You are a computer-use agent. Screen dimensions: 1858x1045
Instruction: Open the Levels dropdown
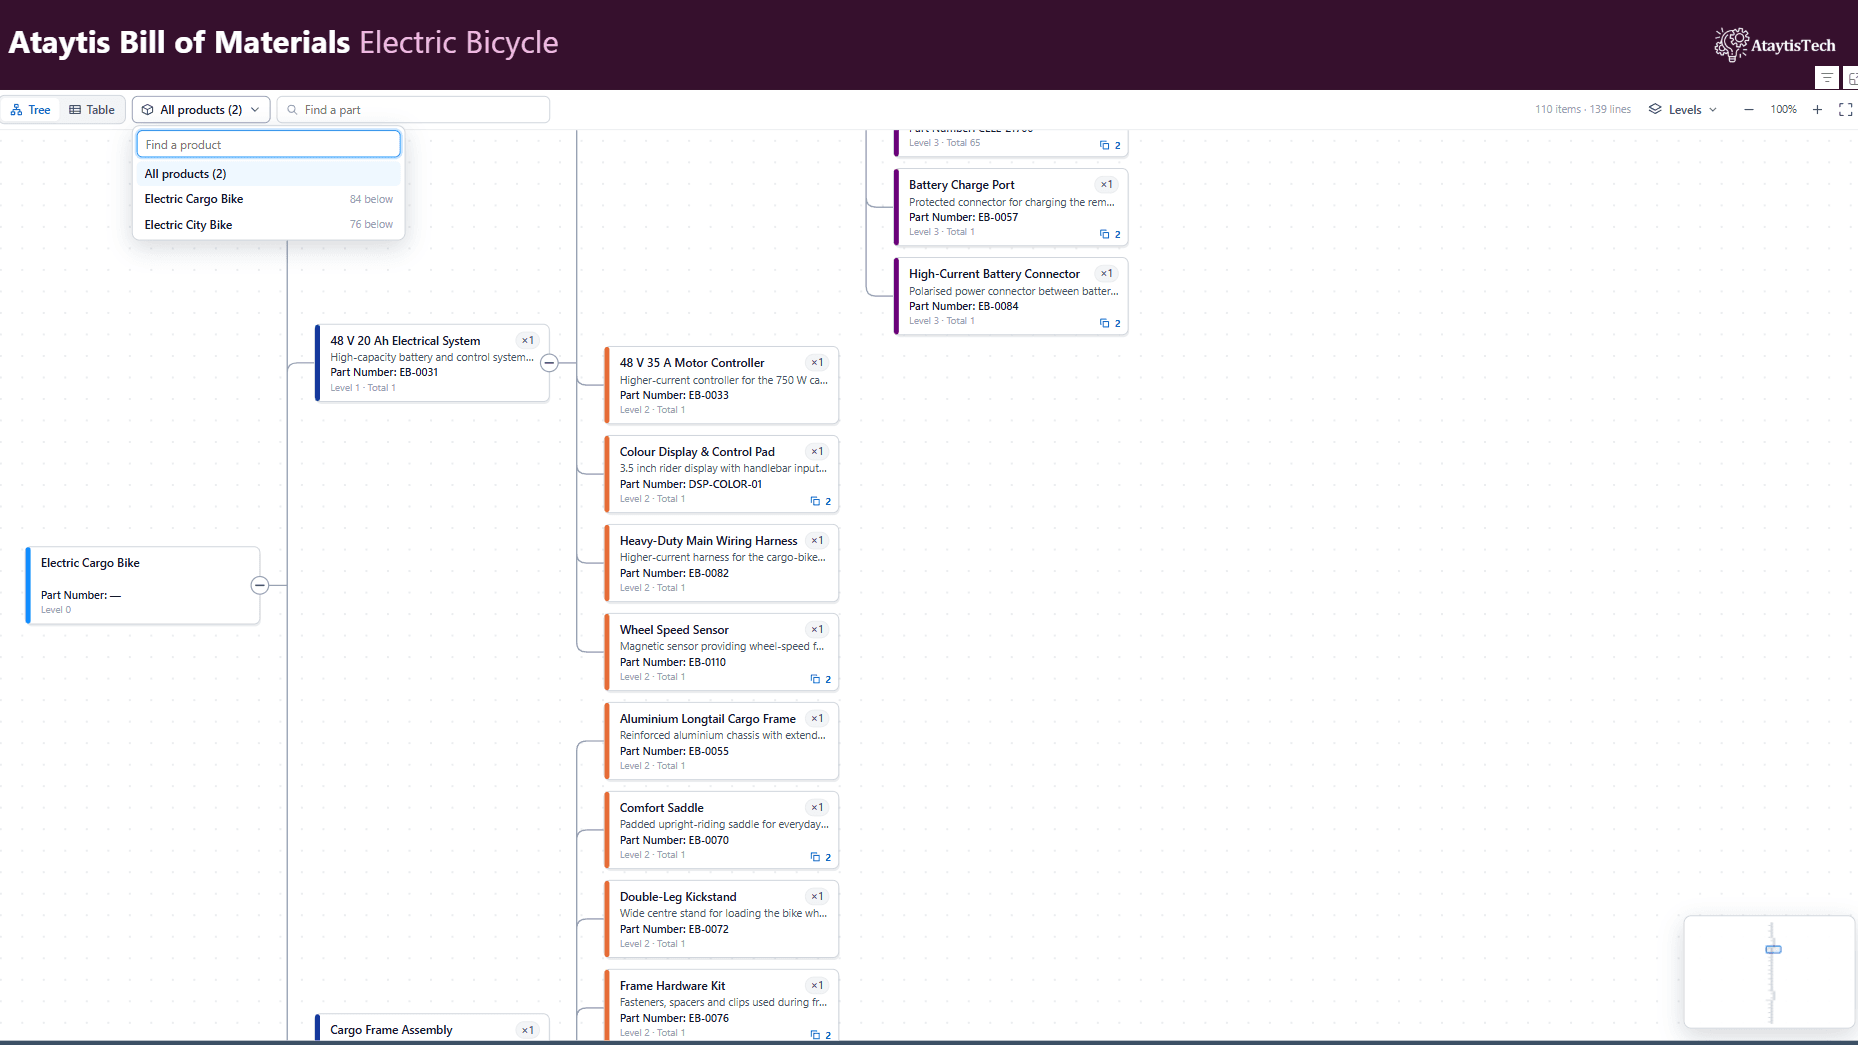tap(1683, 110)
